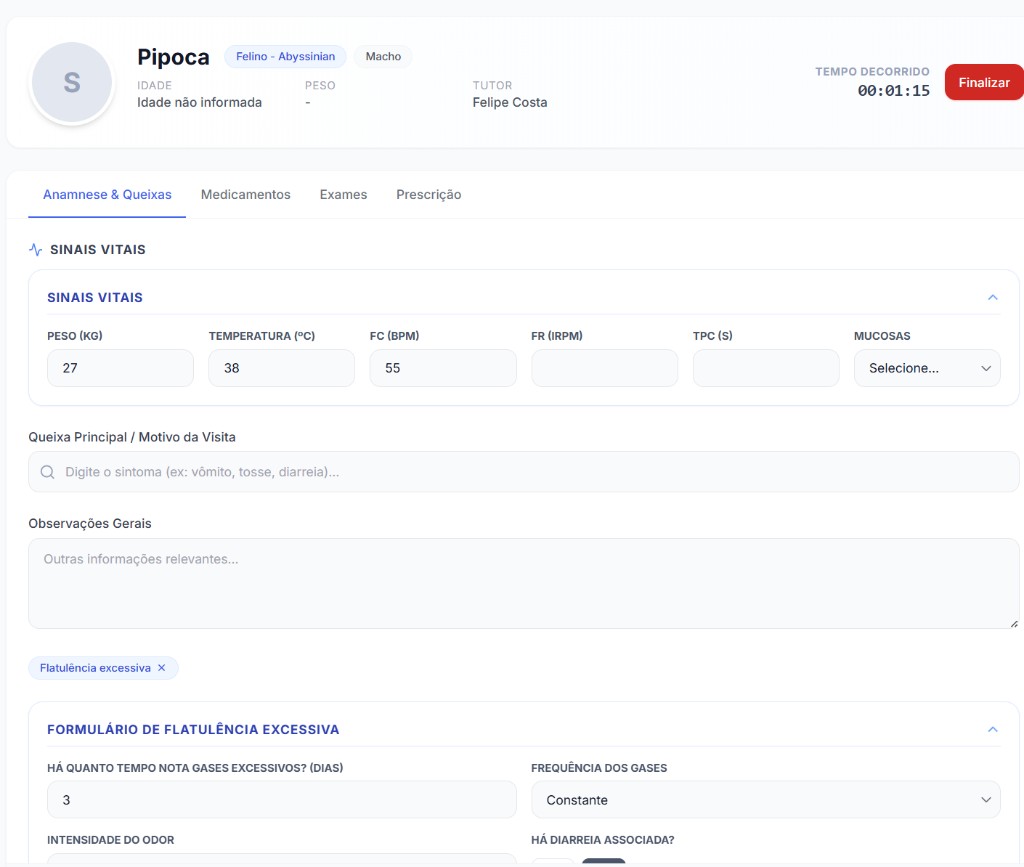This screenshot has width=1024, height=867.
Task: Open the Exames tab
Action: [x=343, y=195]
